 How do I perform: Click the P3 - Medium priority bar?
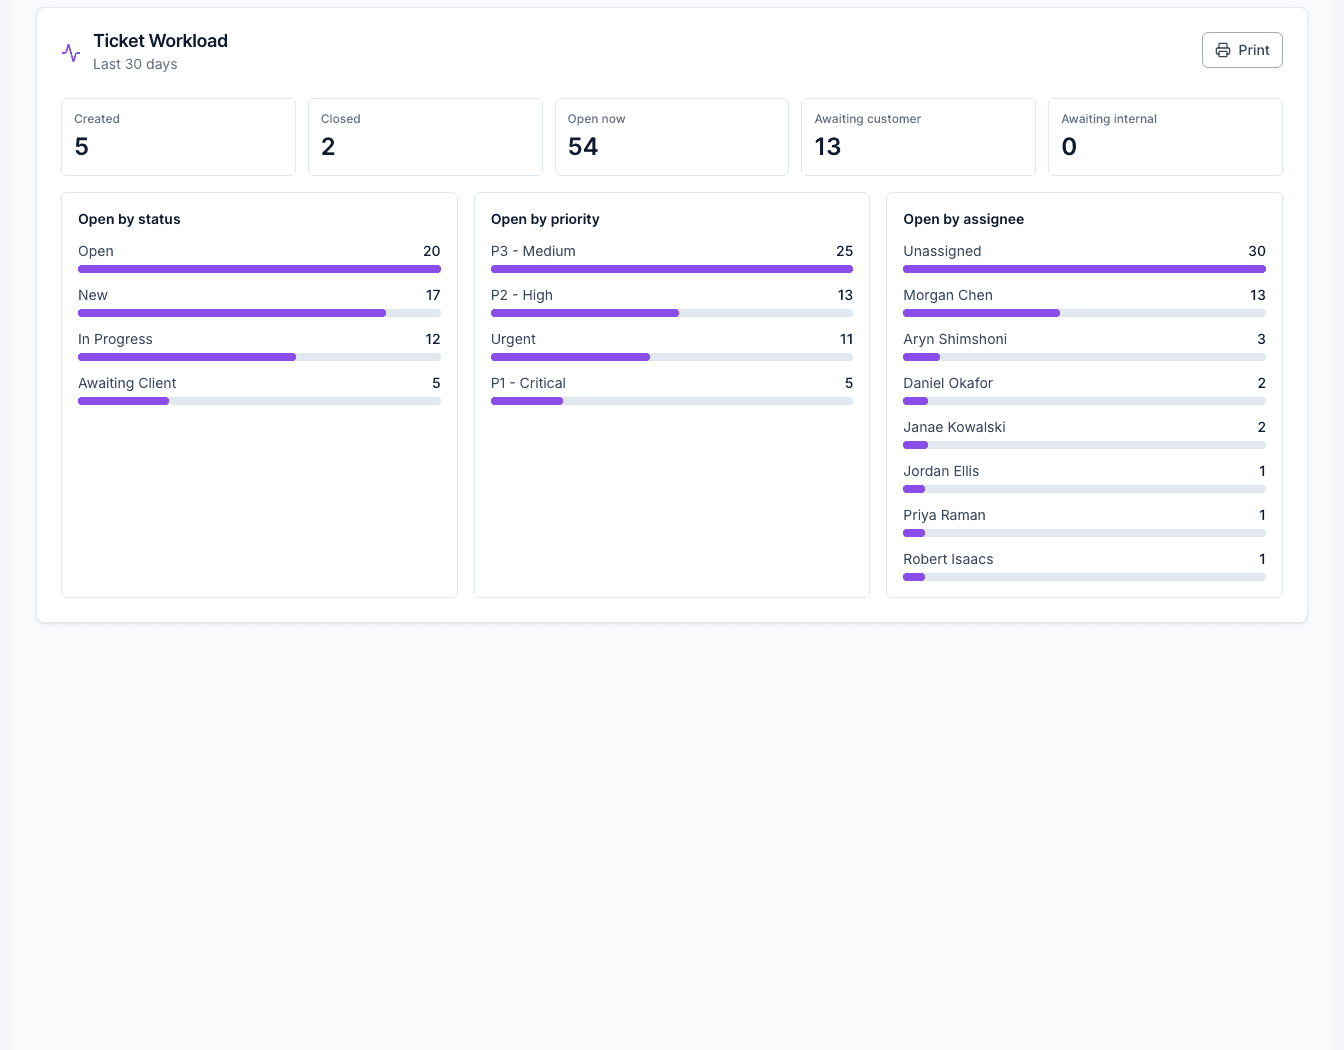[672, 269]
